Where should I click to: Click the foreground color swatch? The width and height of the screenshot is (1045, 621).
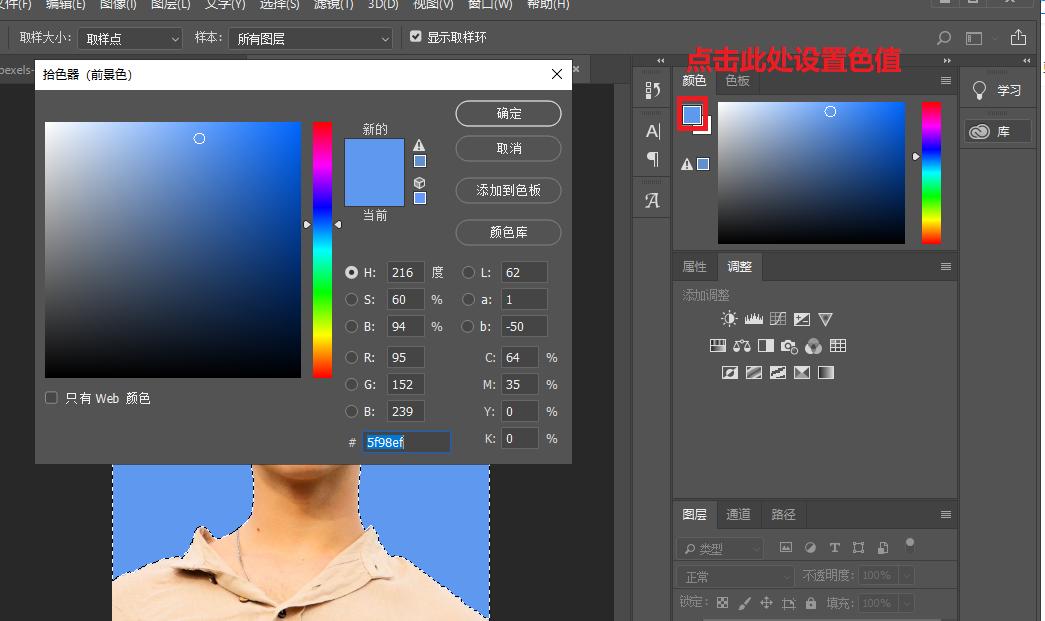(x=693, y=114)
